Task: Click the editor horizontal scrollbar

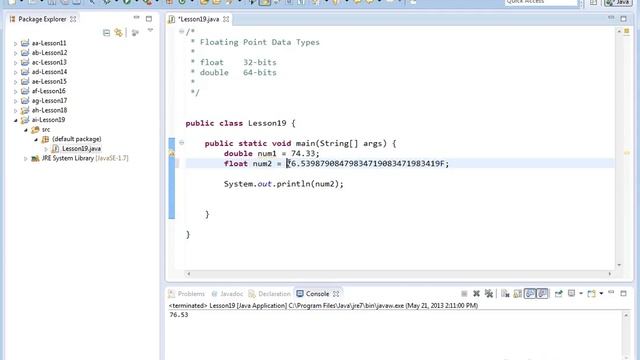Action: pos(398,274)
